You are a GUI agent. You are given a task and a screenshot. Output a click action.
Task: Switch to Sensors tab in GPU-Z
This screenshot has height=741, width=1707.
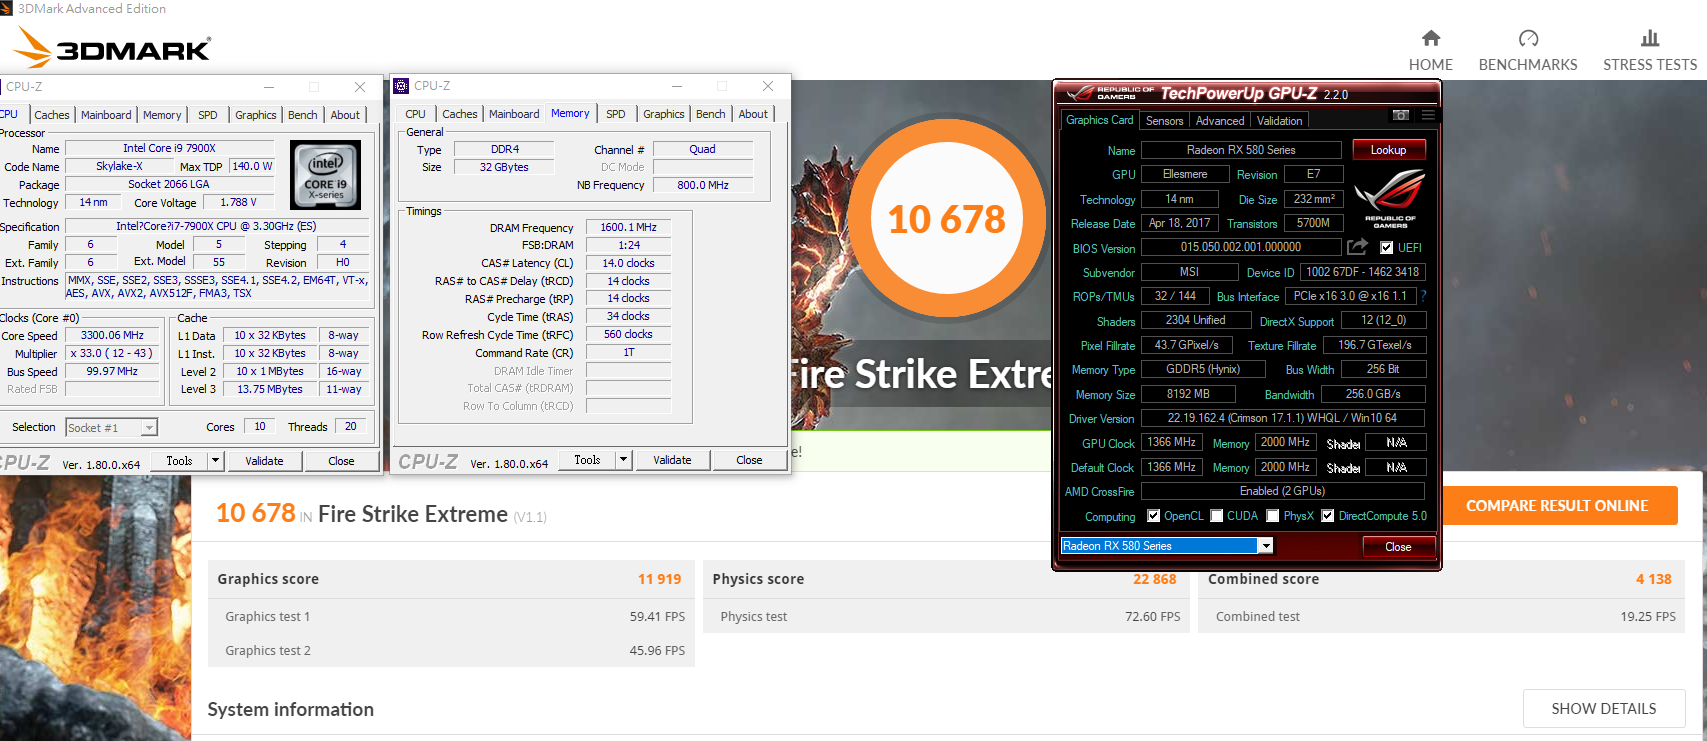pyautogui.click(x=1164, y=121)
